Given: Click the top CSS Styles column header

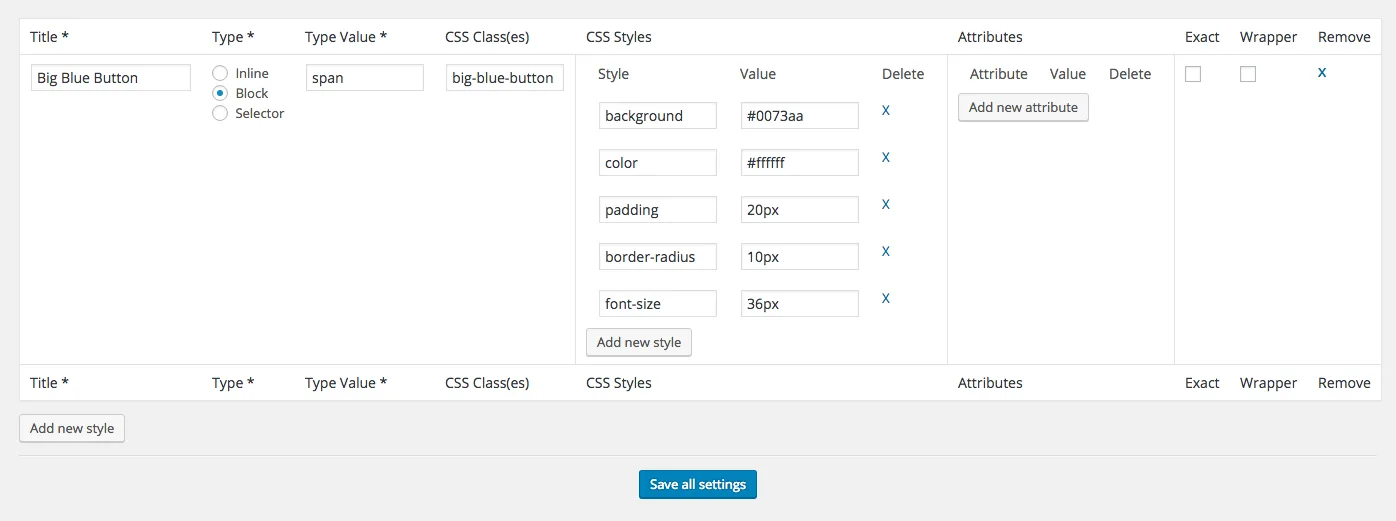Looking at the screenshot, I should click(619, 37).
